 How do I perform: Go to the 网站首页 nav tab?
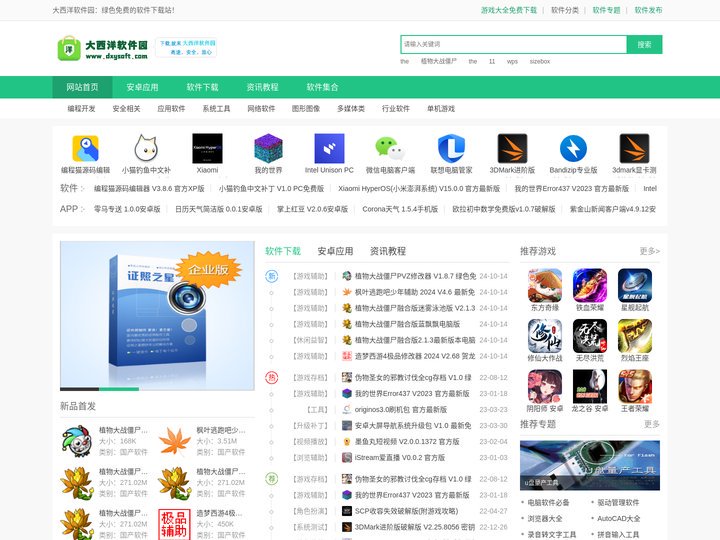click(x=82, y=87)
